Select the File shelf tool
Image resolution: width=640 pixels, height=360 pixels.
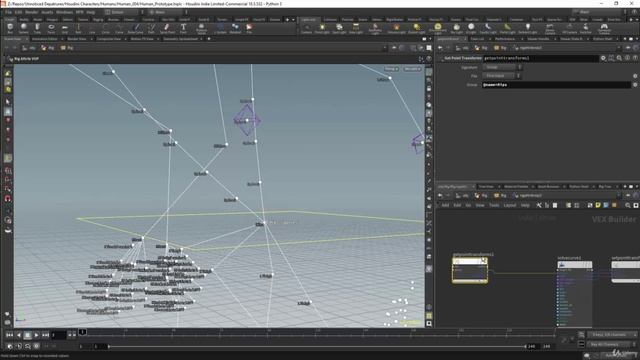tap(249, 28)
